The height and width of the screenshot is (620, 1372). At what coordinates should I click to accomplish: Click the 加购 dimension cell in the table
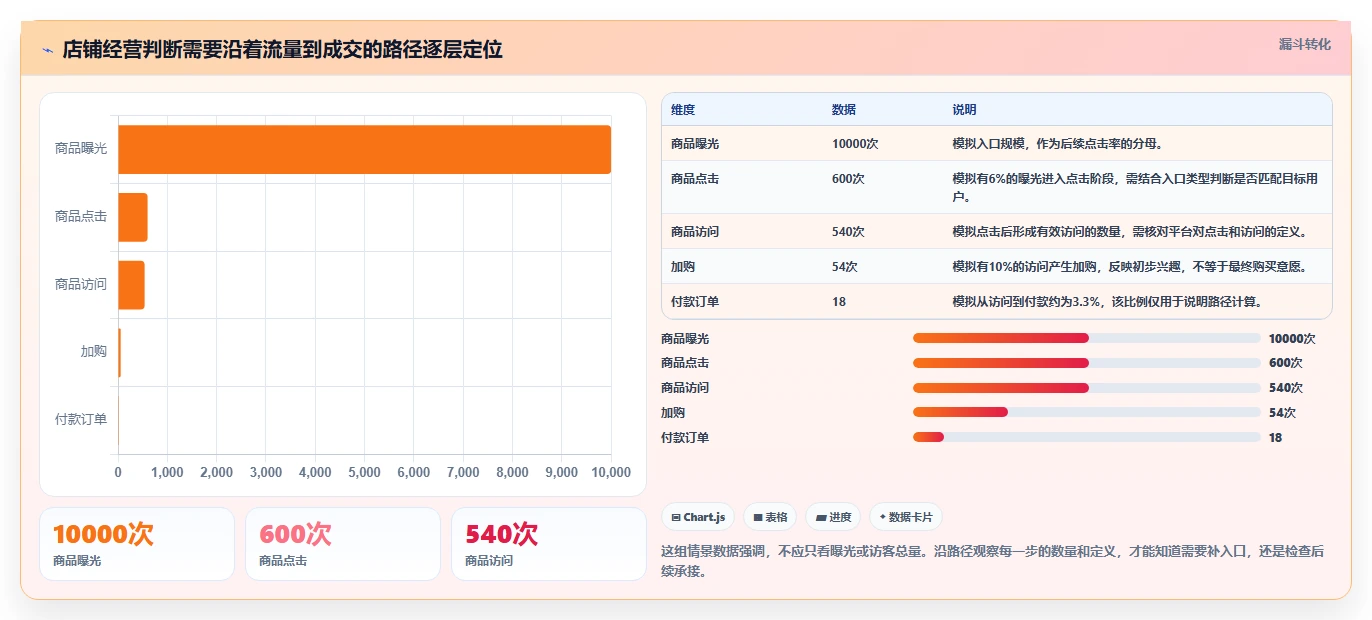point(683,266)
